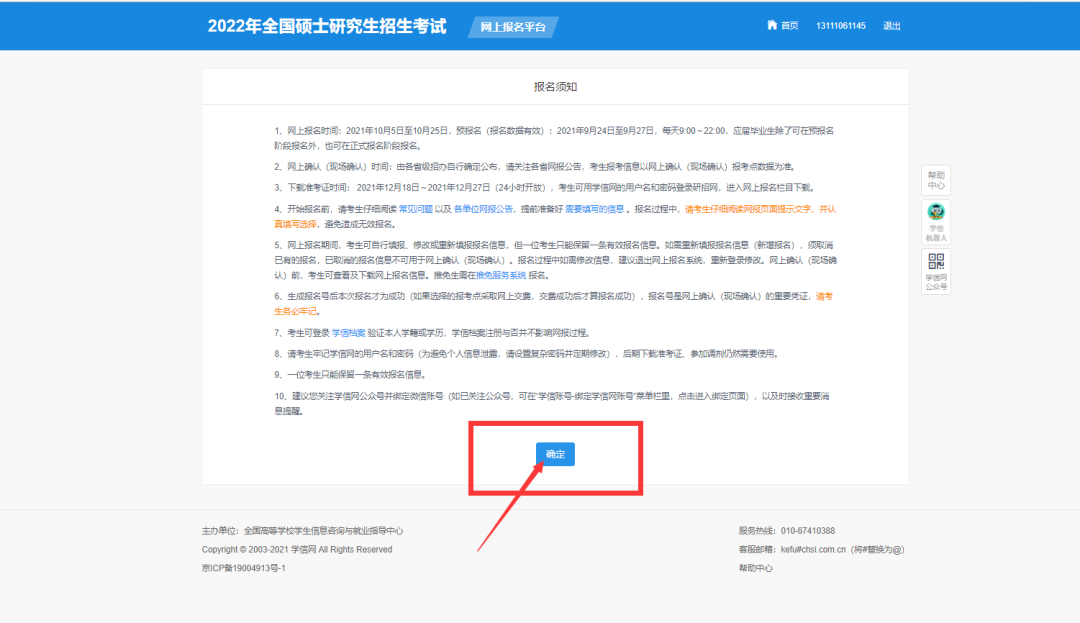Click service hotline 010-67410388
Viewport: 1080px width, 623px height.
pos(808,531)
